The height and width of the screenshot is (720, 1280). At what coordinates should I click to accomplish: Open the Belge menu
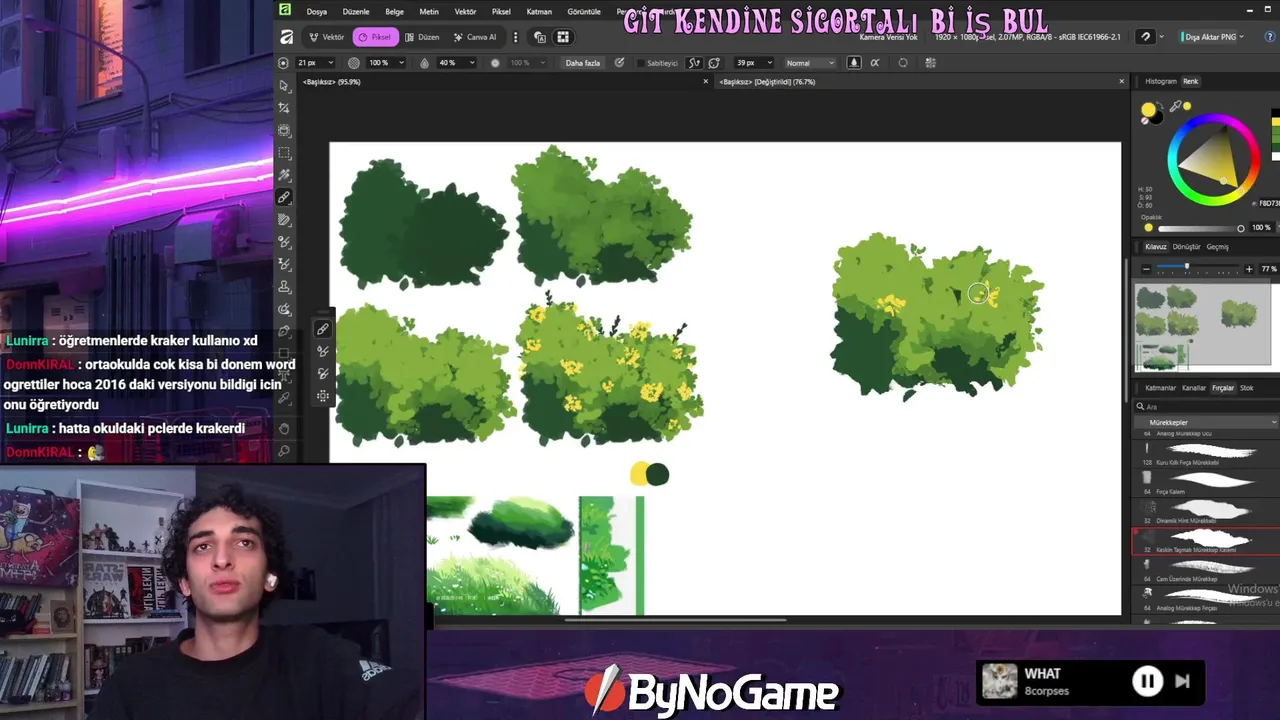(394, 12)
